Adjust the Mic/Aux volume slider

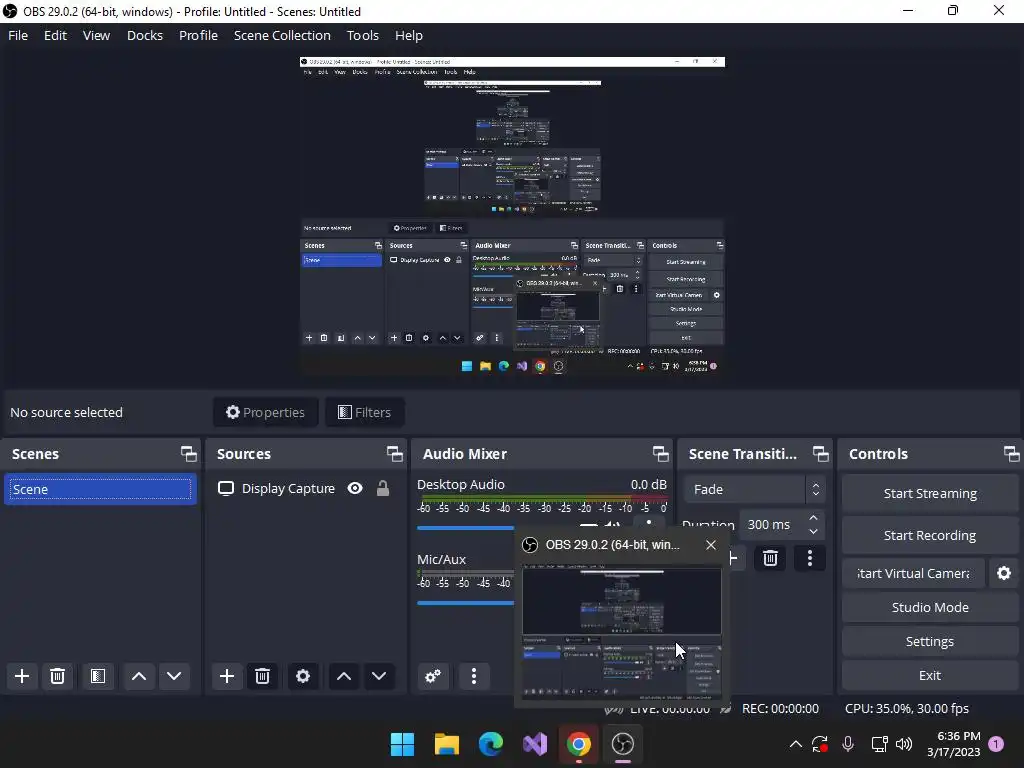tap(466, 602)
